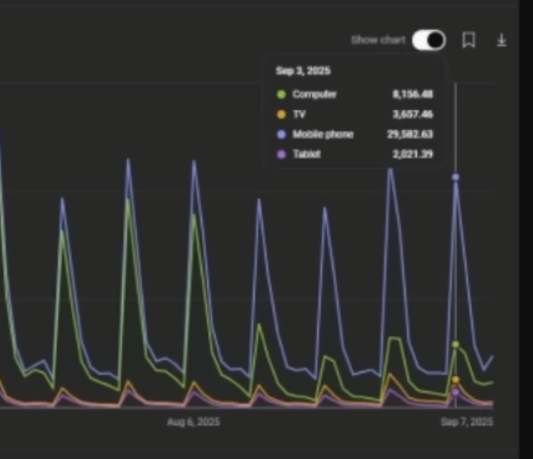Click the blue Mobile phone legend dot

tap(281, 134)
